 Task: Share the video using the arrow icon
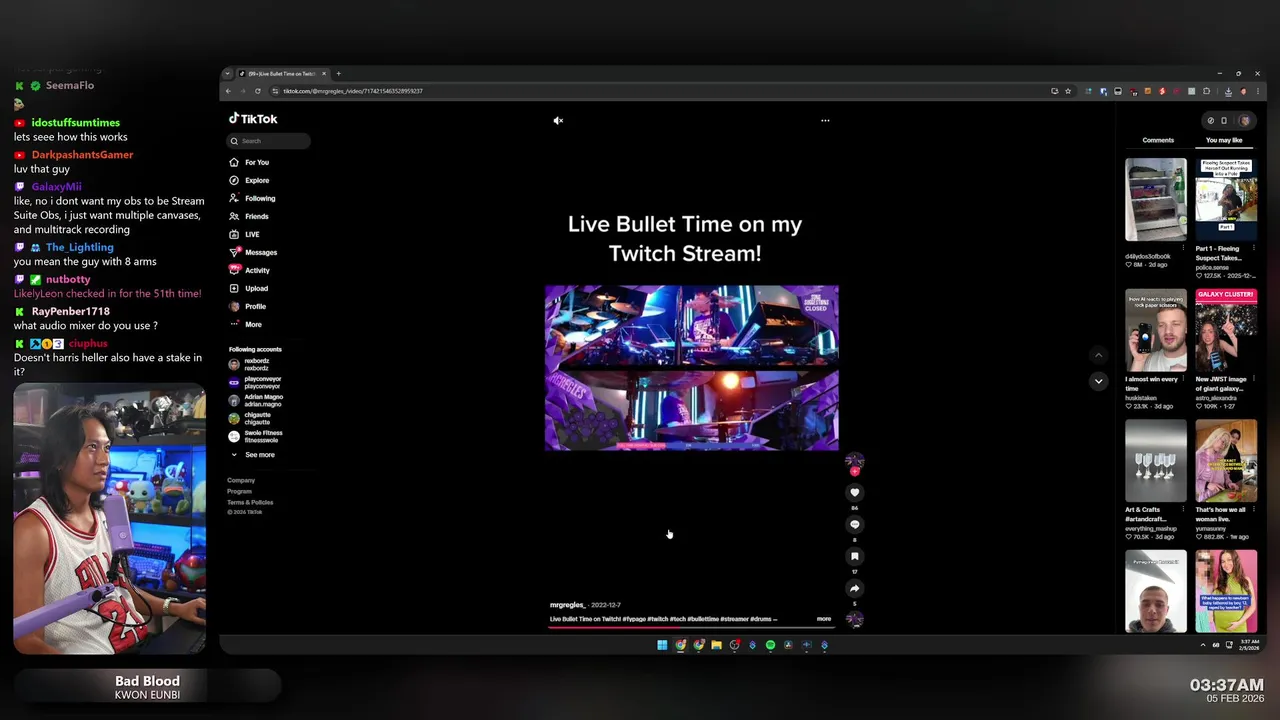click(x=854, y=588)
